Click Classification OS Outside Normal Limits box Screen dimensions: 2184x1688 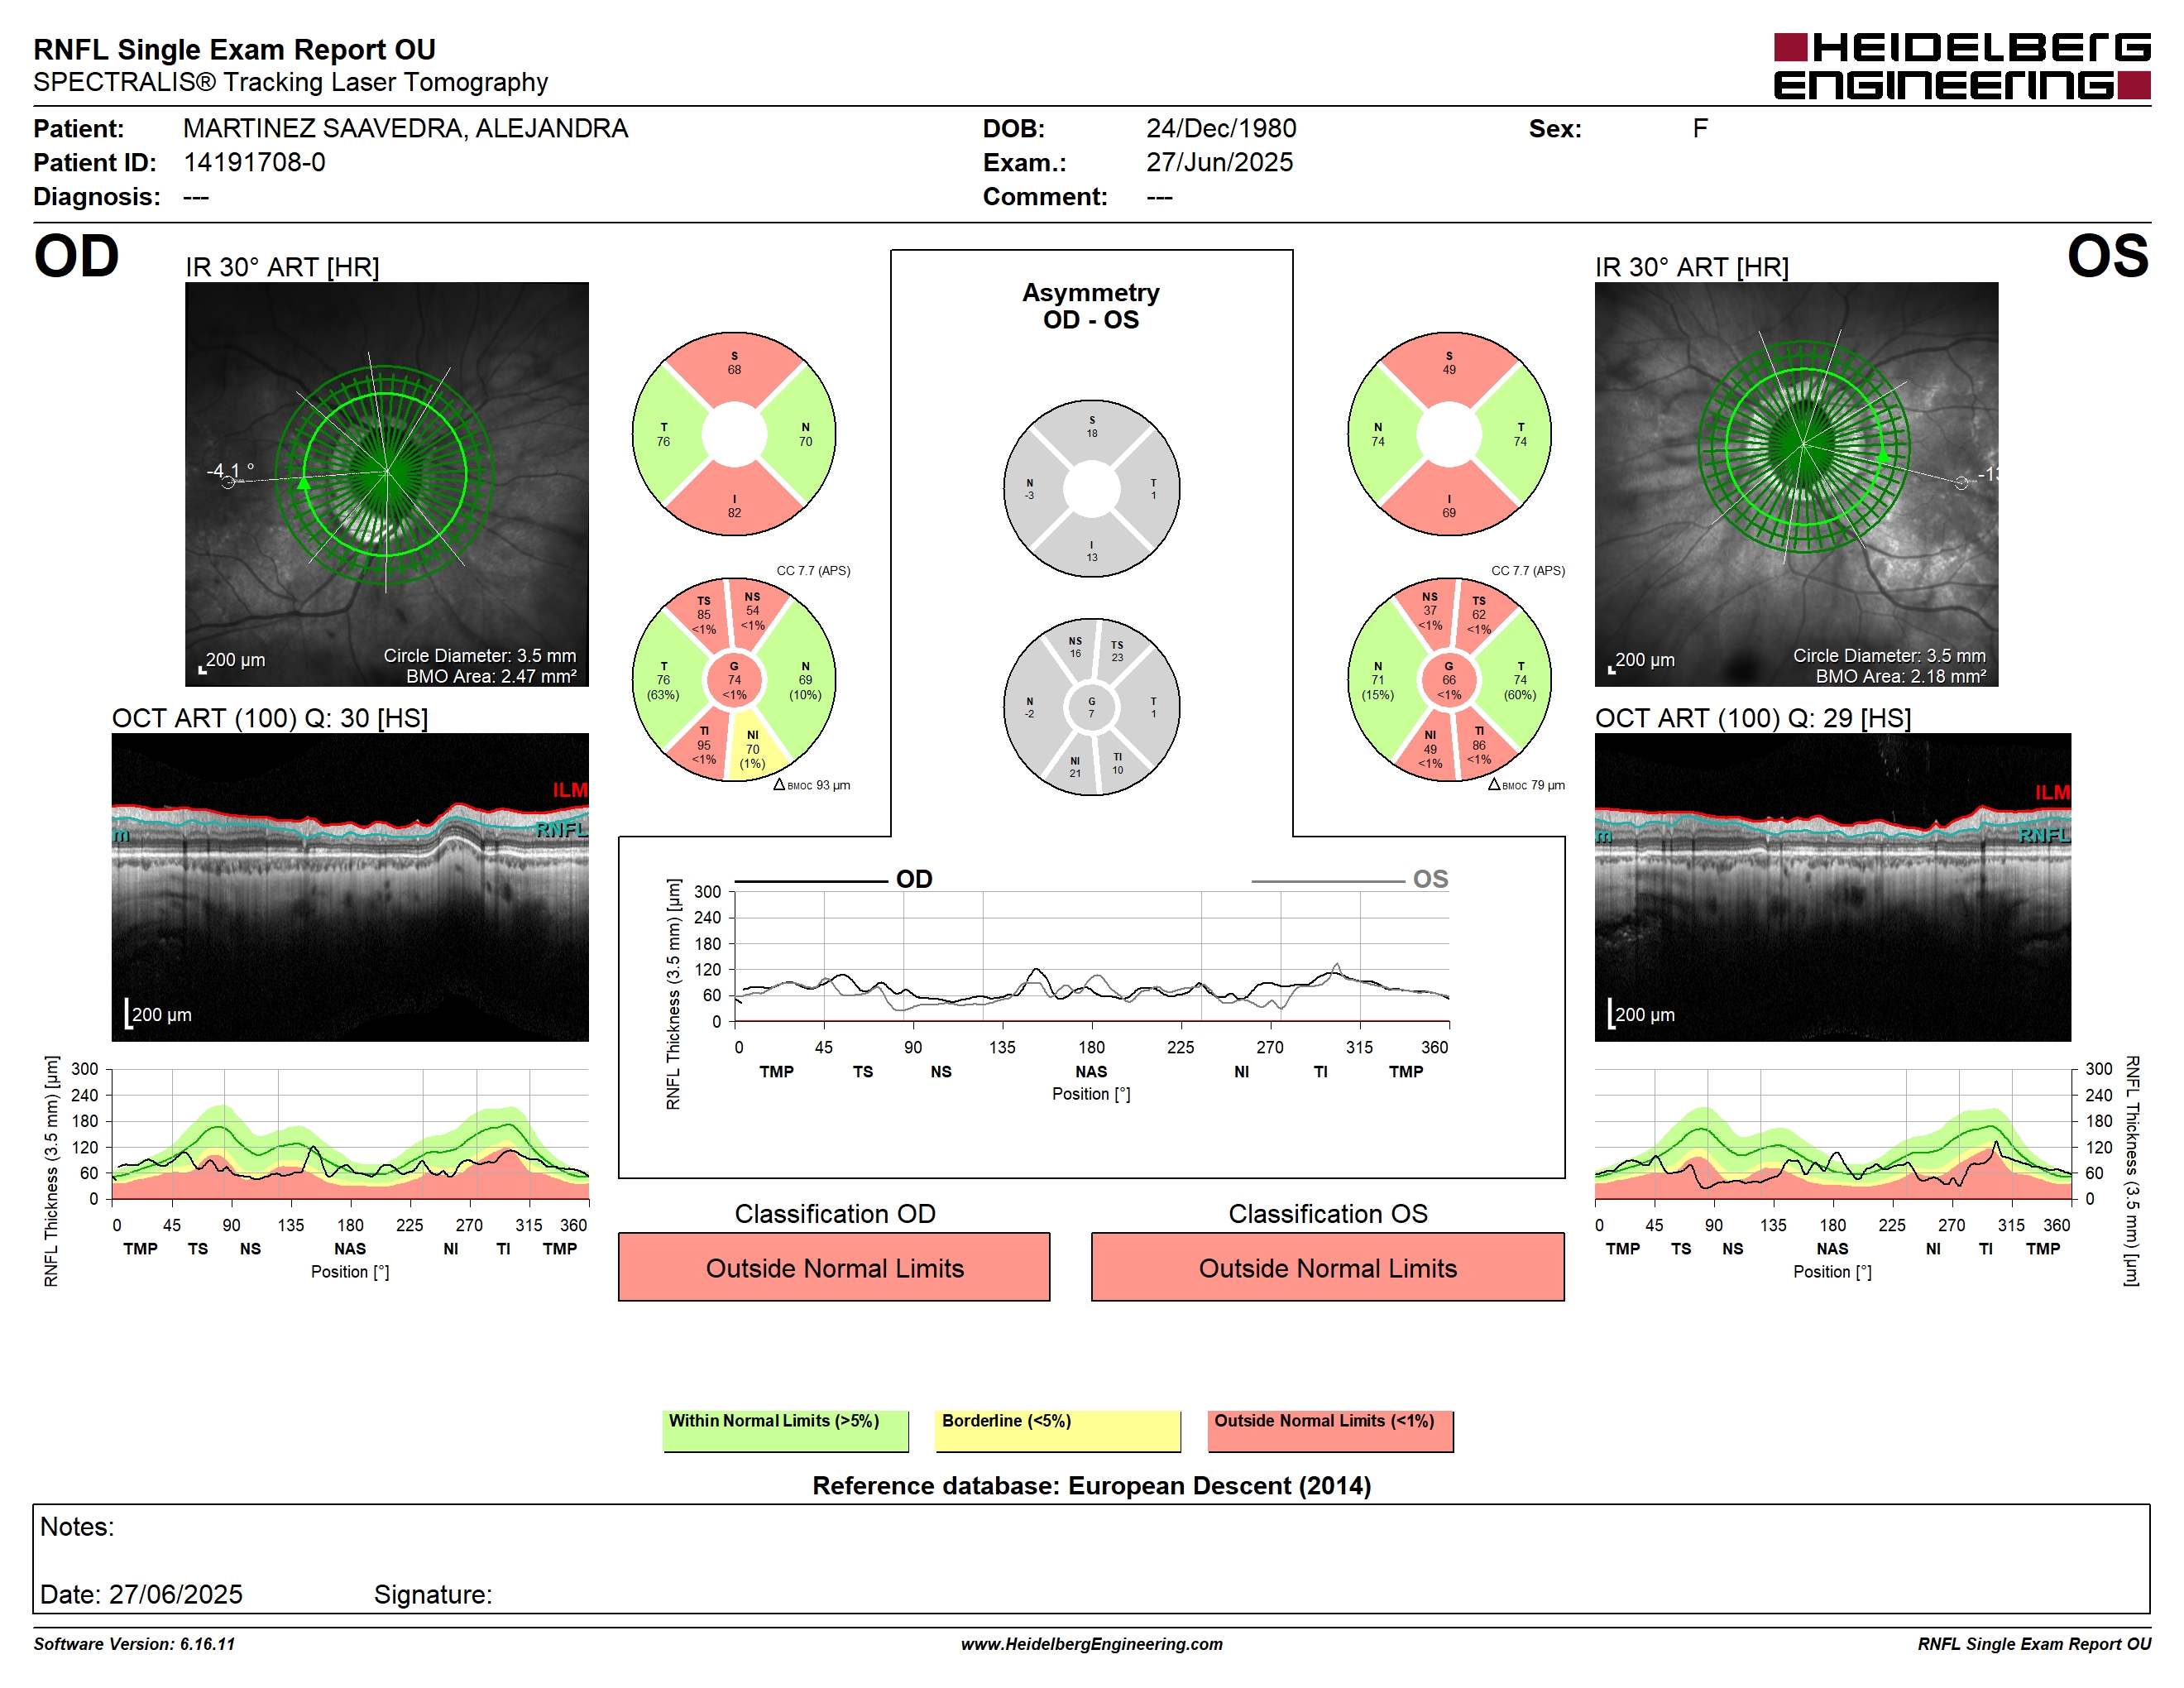[x=1327, y=1267]
